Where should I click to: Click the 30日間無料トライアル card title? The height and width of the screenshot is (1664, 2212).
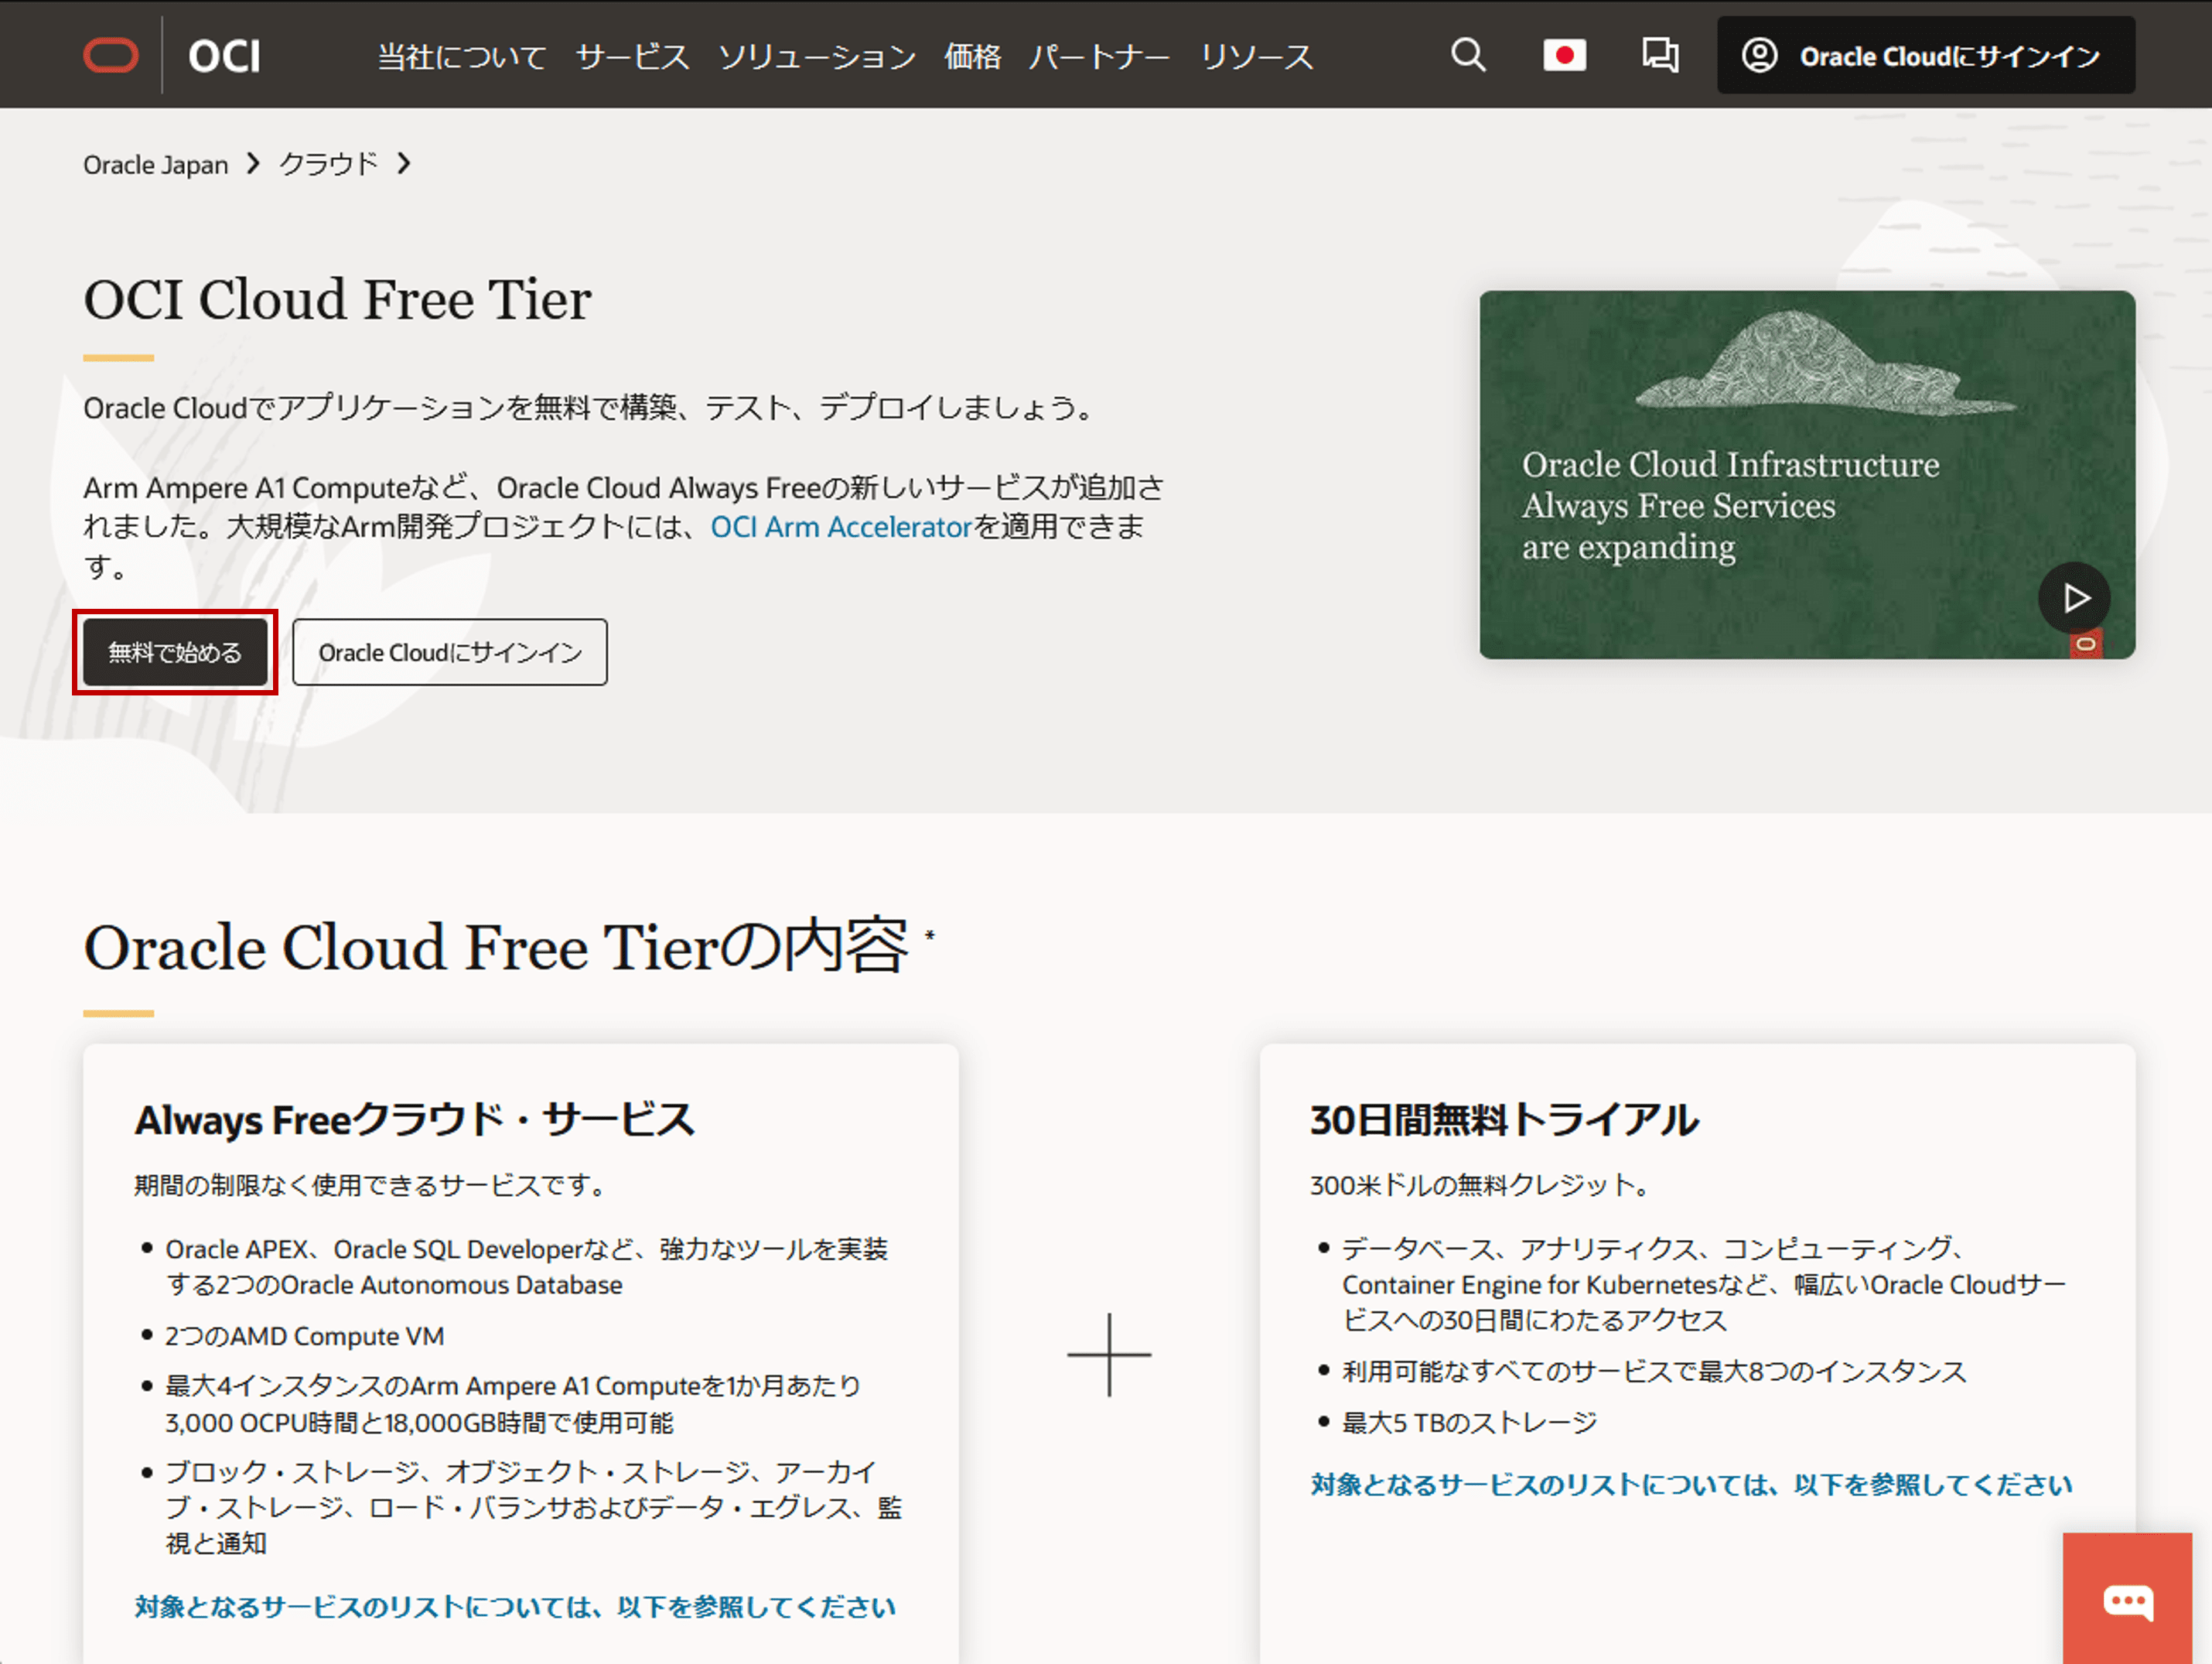(1504, 1120)
